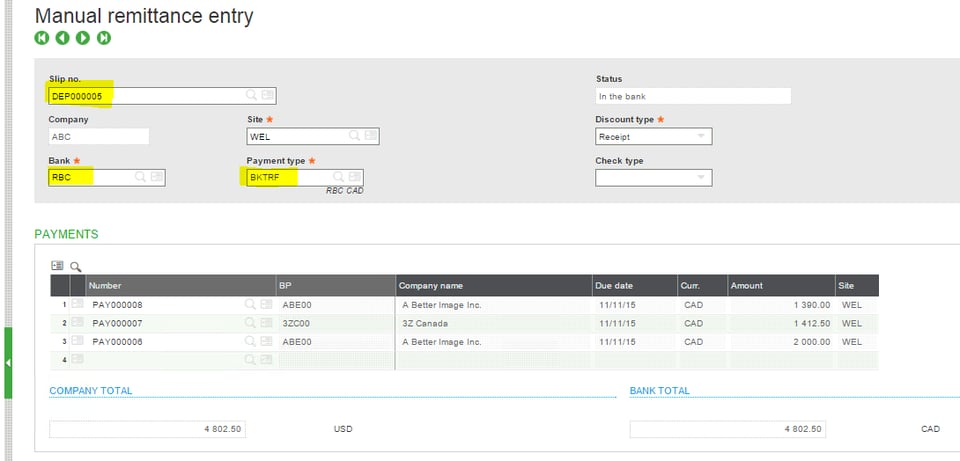This screenshot has width=960, height=461.
Task: Sort by Due date column header
Action: (634, 285)
